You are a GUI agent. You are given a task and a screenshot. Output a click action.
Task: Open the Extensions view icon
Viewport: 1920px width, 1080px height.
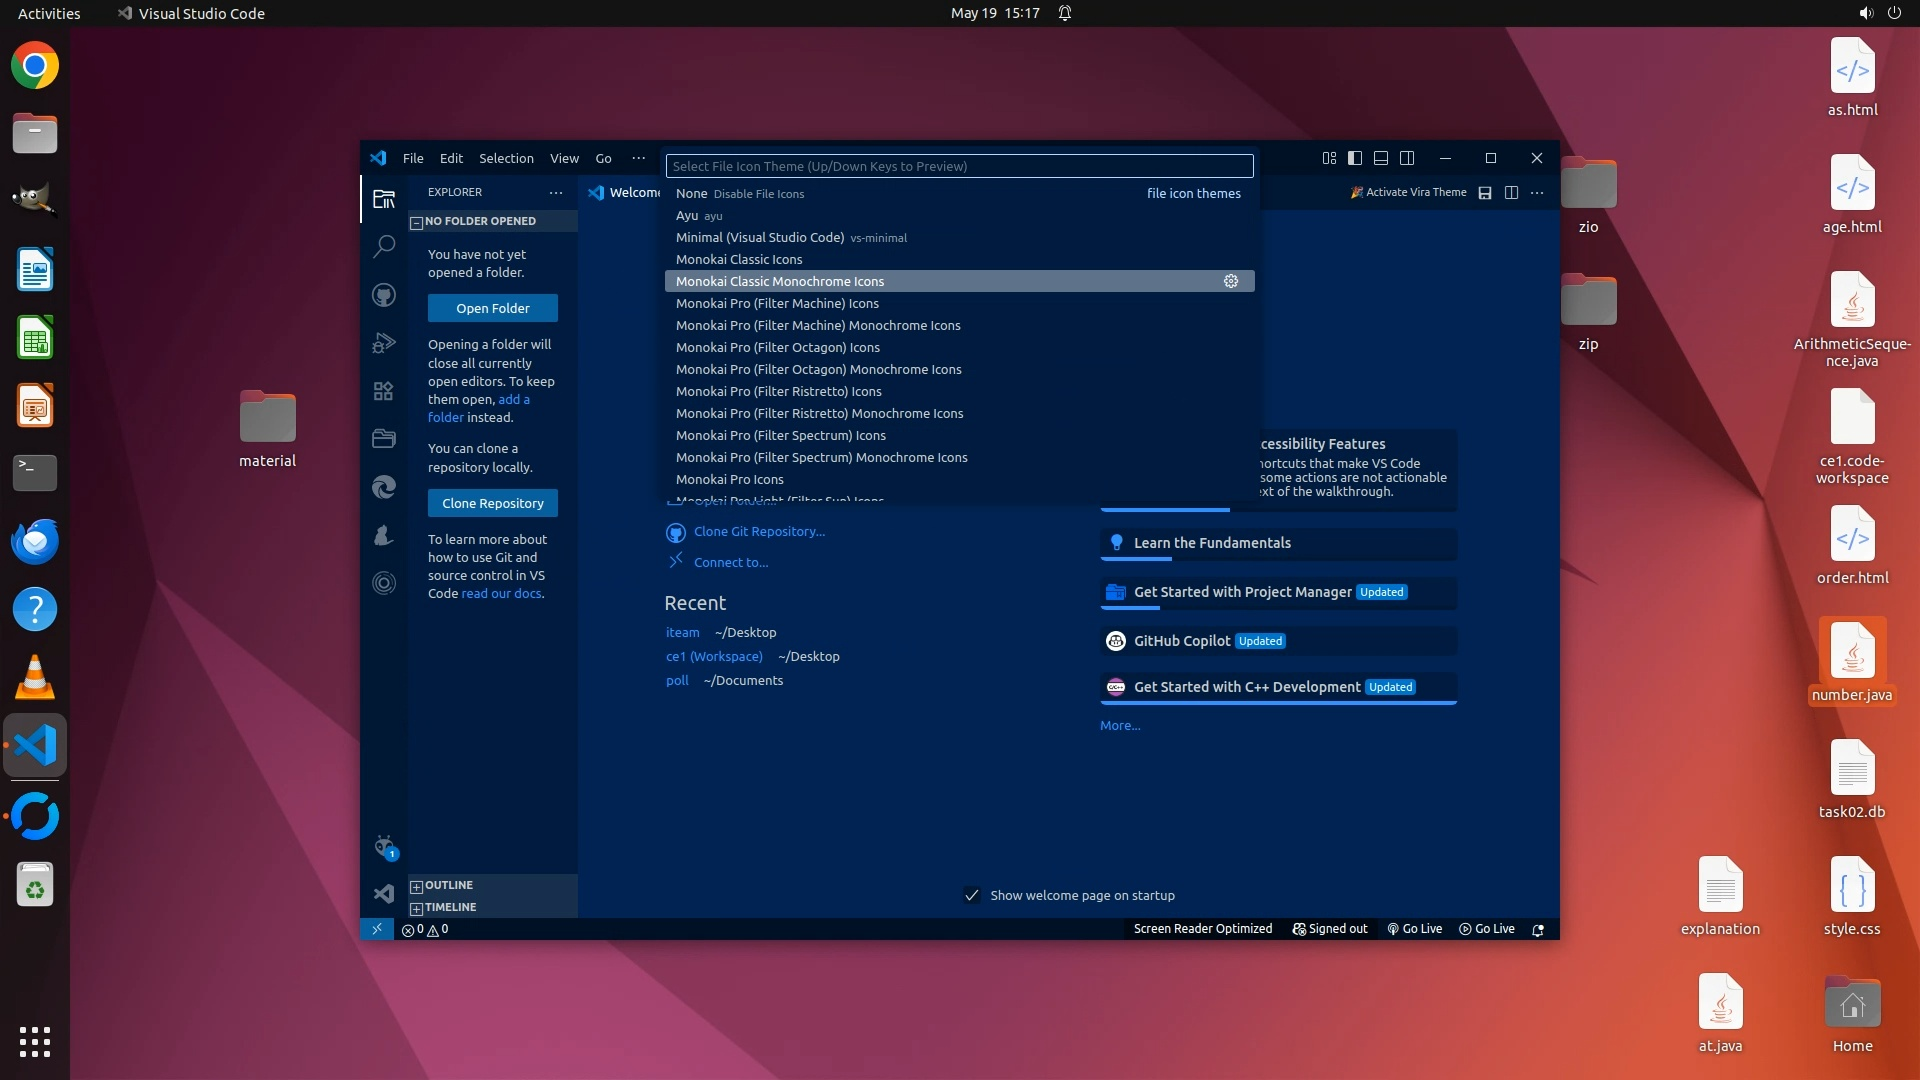click(x=384, y=391)
